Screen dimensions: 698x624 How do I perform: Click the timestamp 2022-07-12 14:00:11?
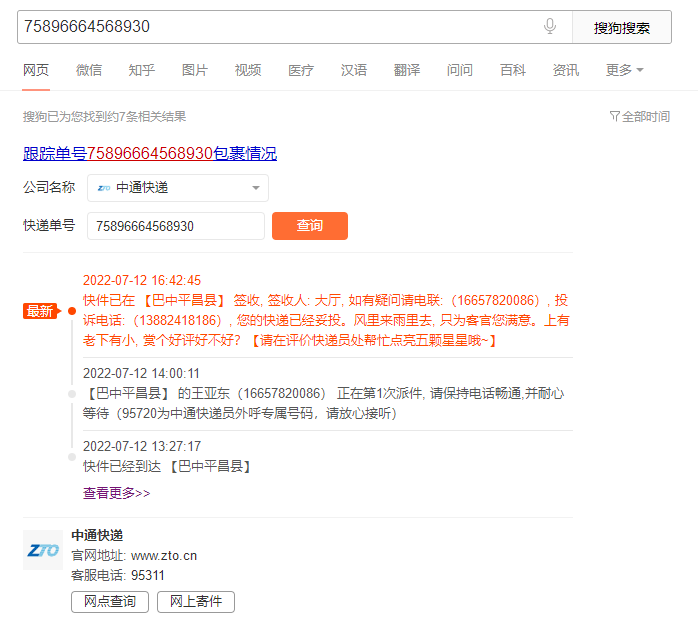[x=141, y=373]
